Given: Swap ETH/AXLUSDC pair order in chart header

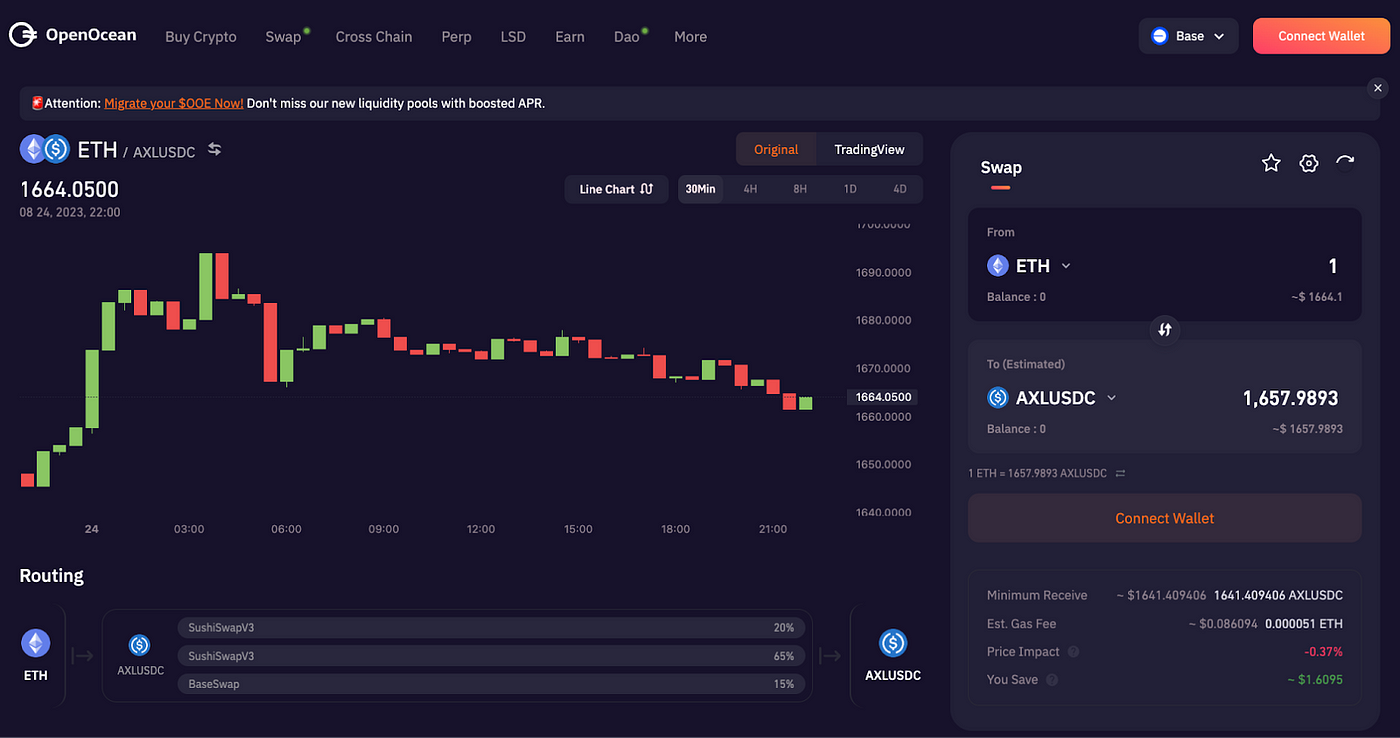Looking at the screenshot, I should pos(214,149).
